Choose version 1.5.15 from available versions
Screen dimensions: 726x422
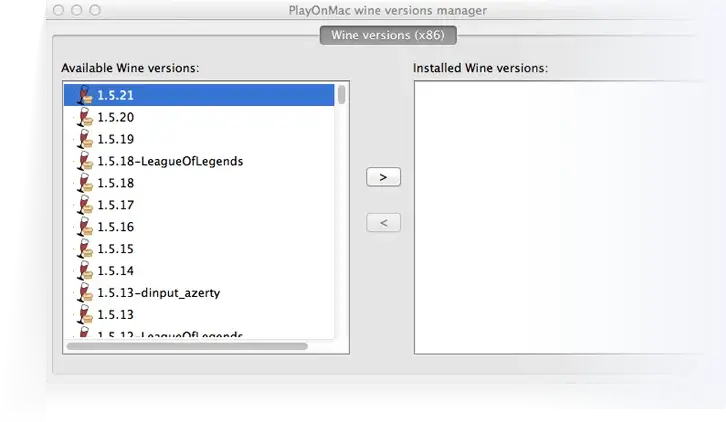point(115,249)
